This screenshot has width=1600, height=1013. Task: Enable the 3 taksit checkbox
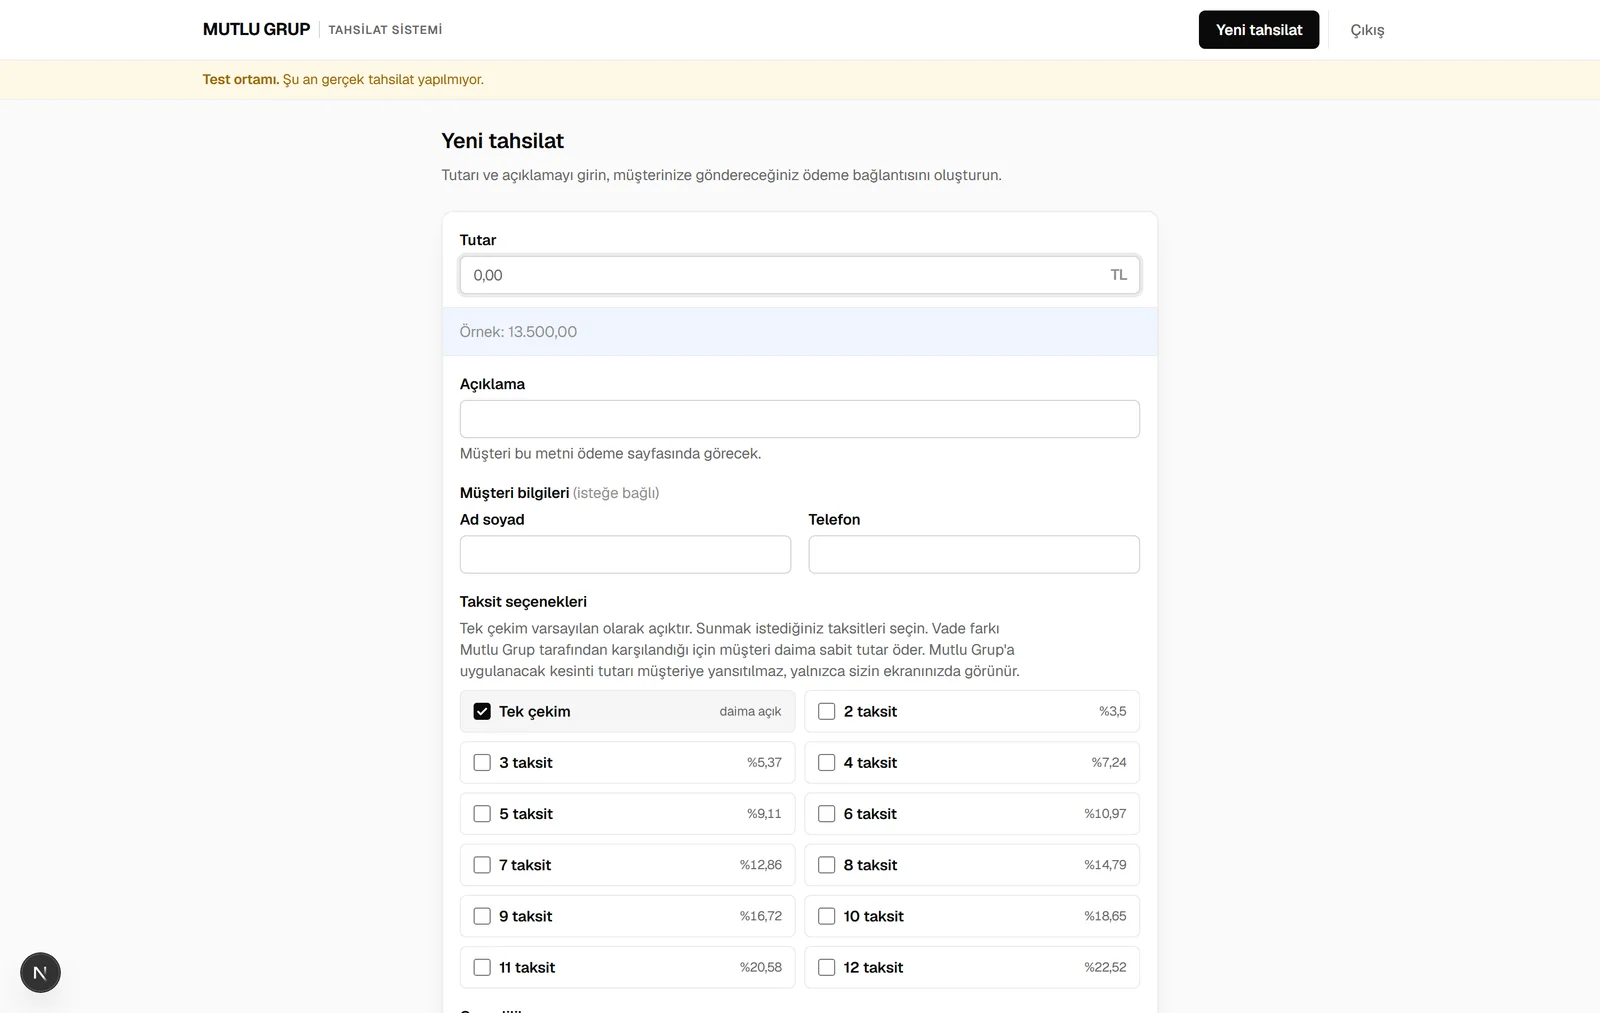click(x=482, y=763)
